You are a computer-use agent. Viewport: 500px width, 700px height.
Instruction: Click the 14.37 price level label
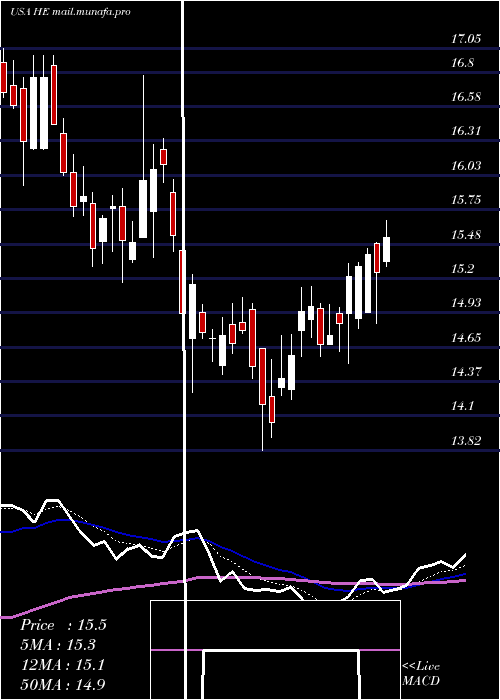pyautogui.click(x=466, y=371)
